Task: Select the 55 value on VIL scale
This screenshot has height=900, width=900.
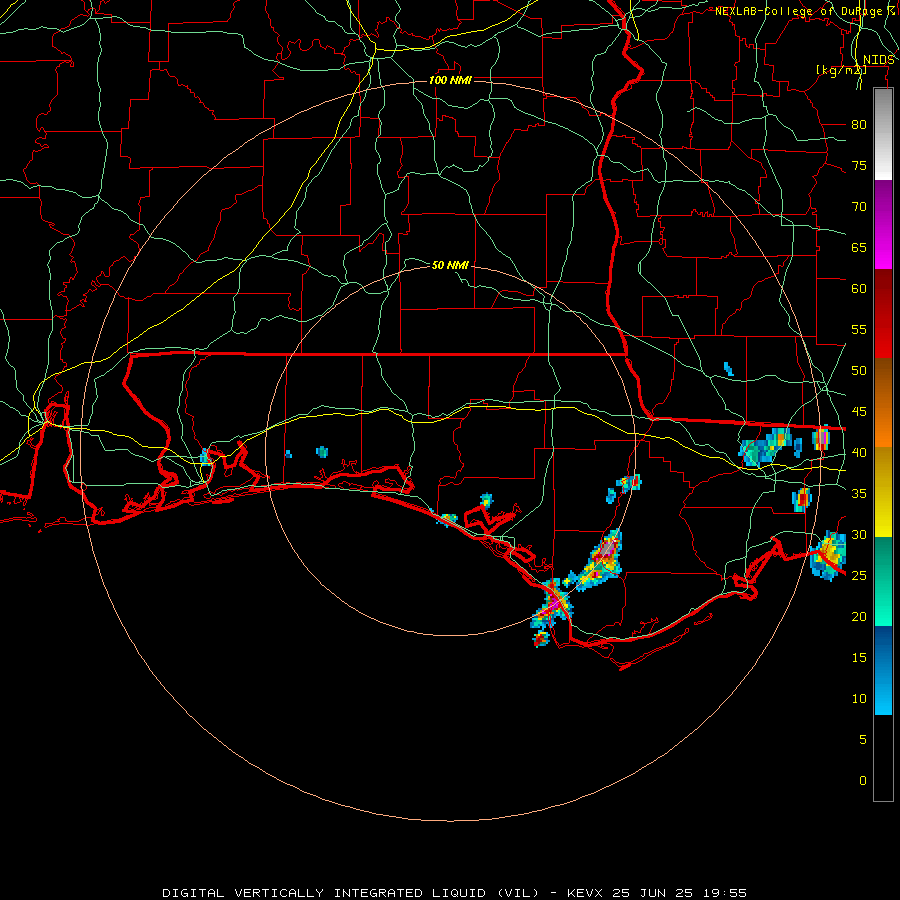Action: (859, 330)
